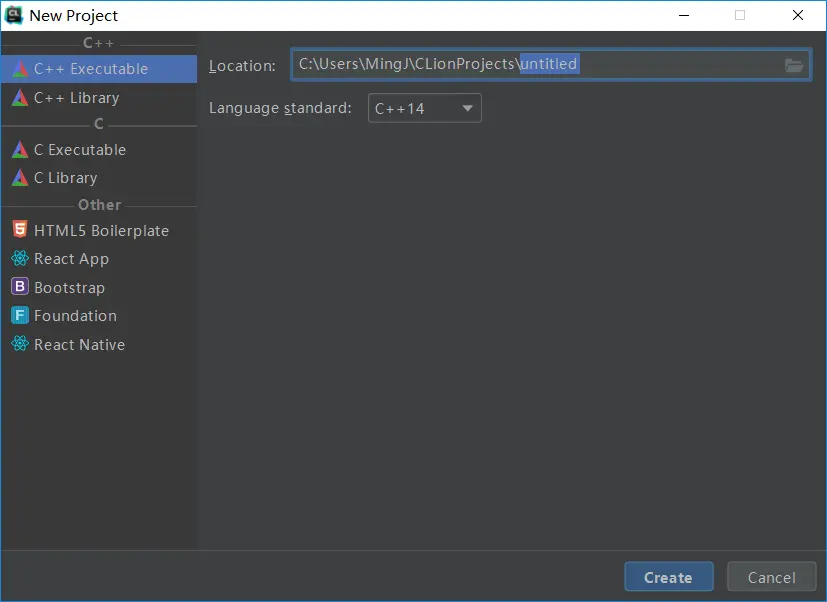
Task: Click the CMake icon beside C++ Executable
Action: click(x=20, y=69)
